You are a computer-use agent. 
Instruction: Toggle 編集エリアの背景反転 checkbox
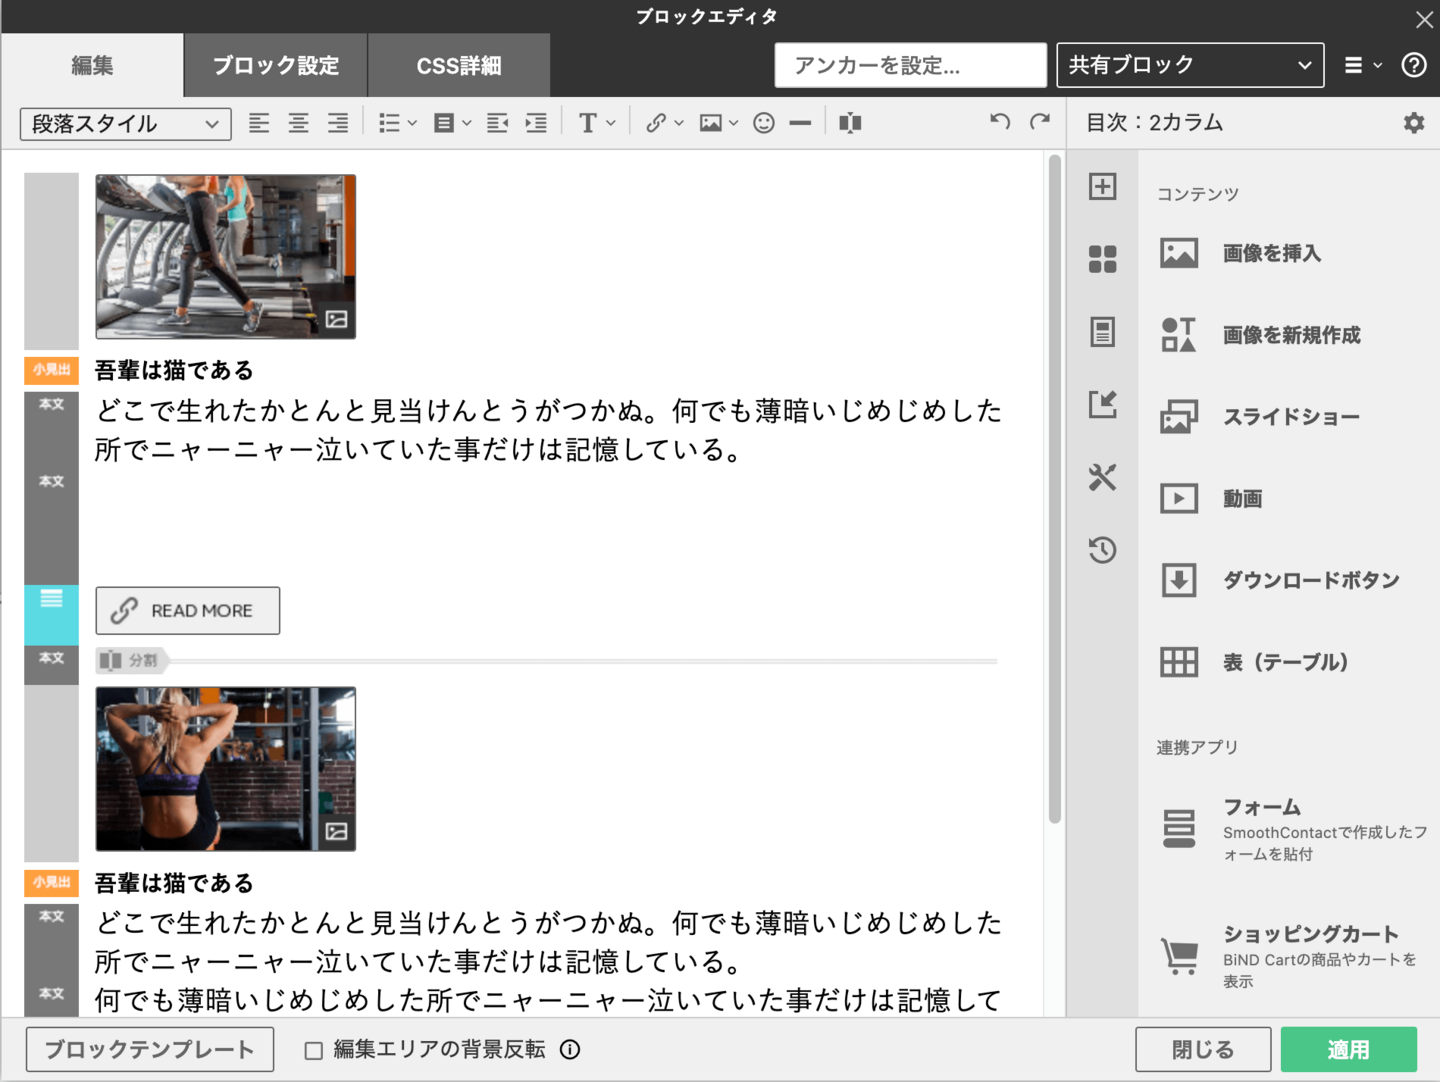point(314,1050)
